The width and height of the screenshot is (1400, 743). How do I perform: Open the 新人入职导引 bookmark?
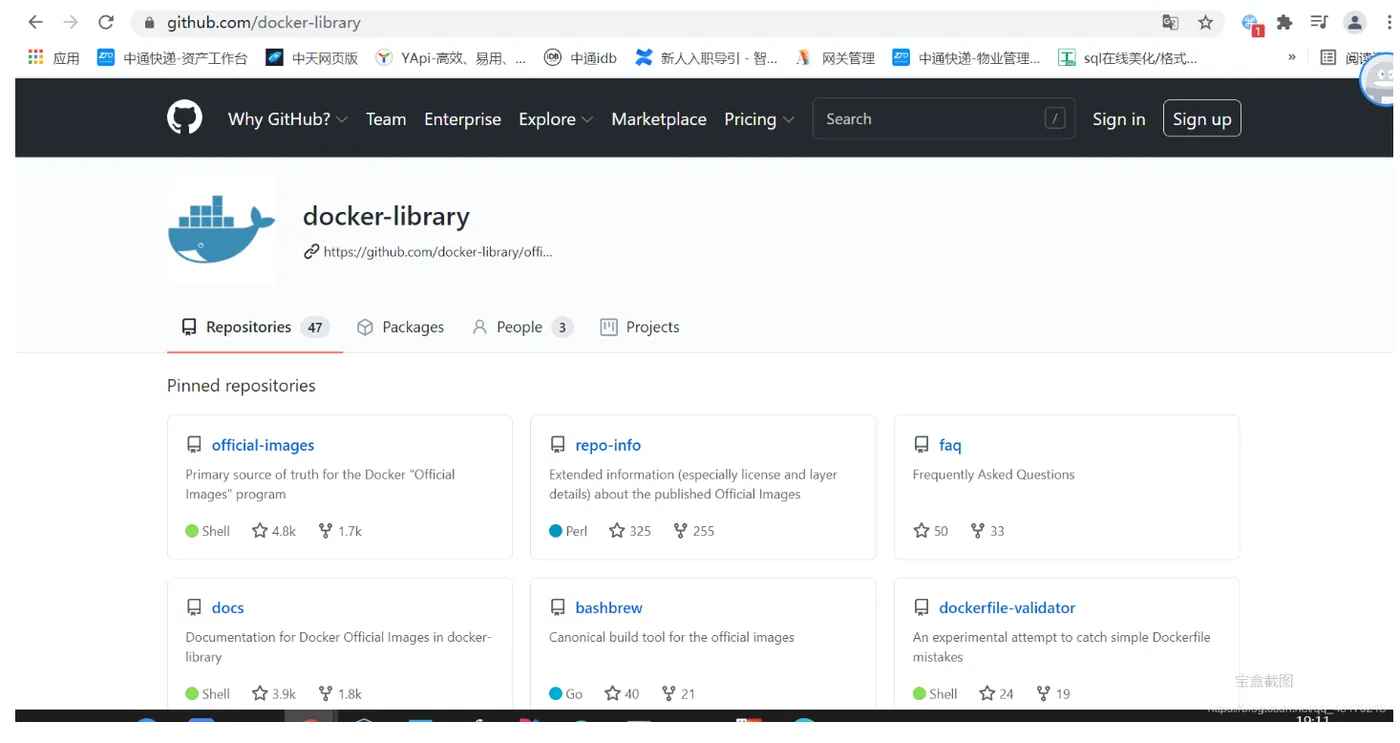click(706, 58)
